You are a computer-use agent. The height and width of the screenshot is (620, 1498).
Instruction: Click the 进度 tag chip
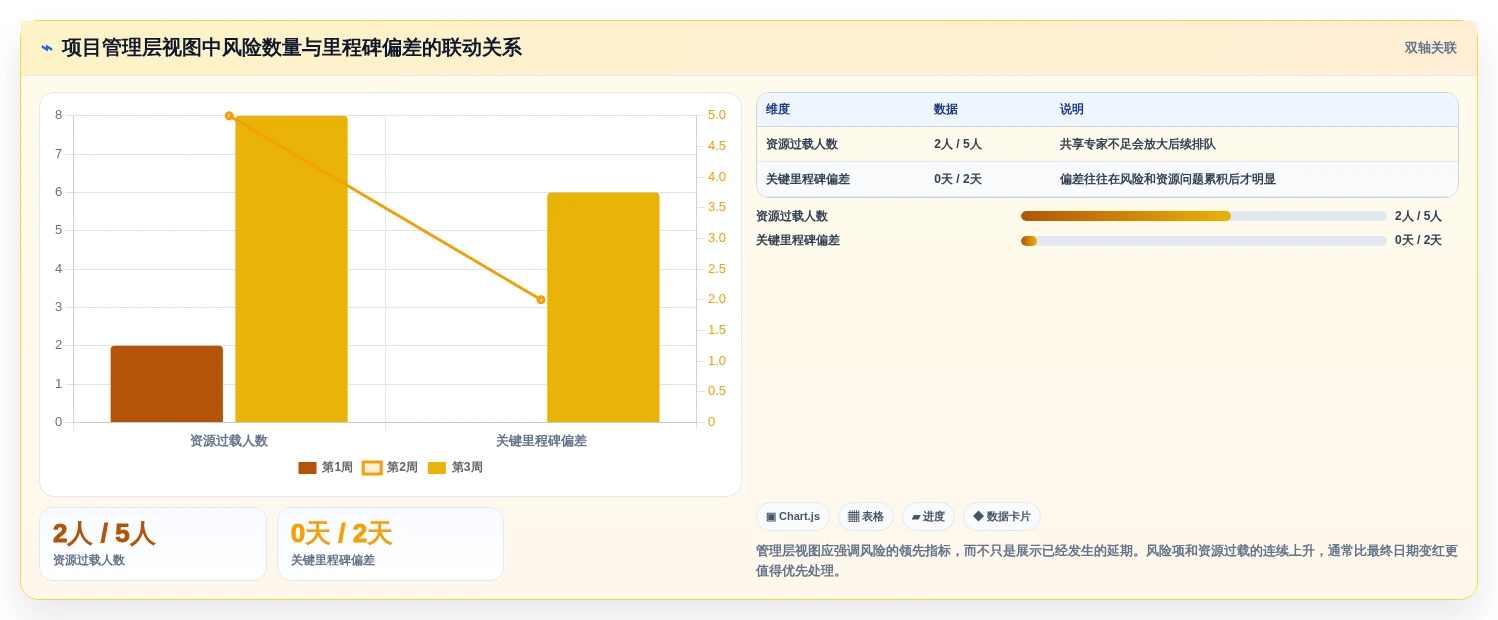point(928,516)
